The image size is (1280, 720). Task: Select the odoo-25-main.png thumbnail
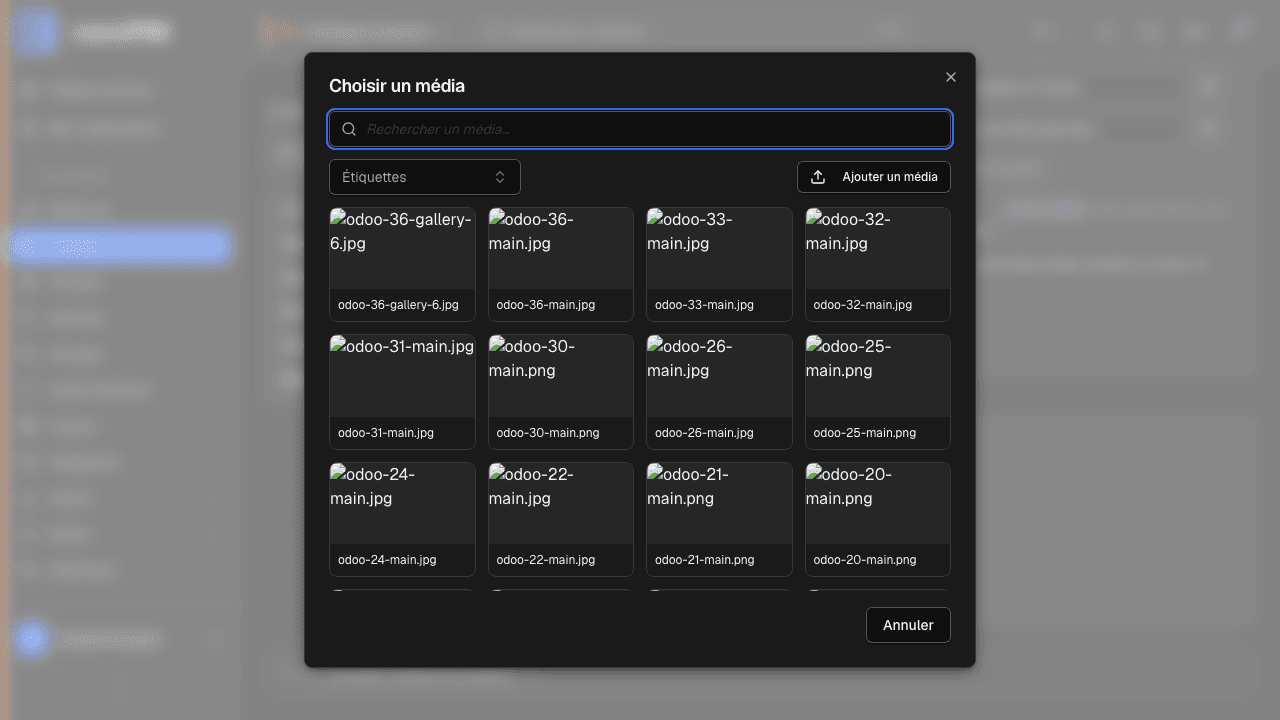(x=878, y=375)
